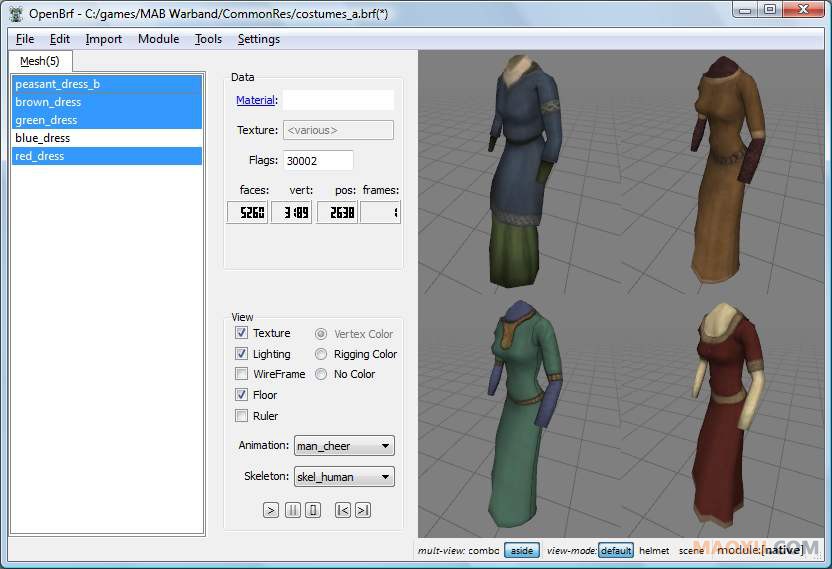Click the faces count display
This screenshot has height=569, width=832.
click(247, 212)
